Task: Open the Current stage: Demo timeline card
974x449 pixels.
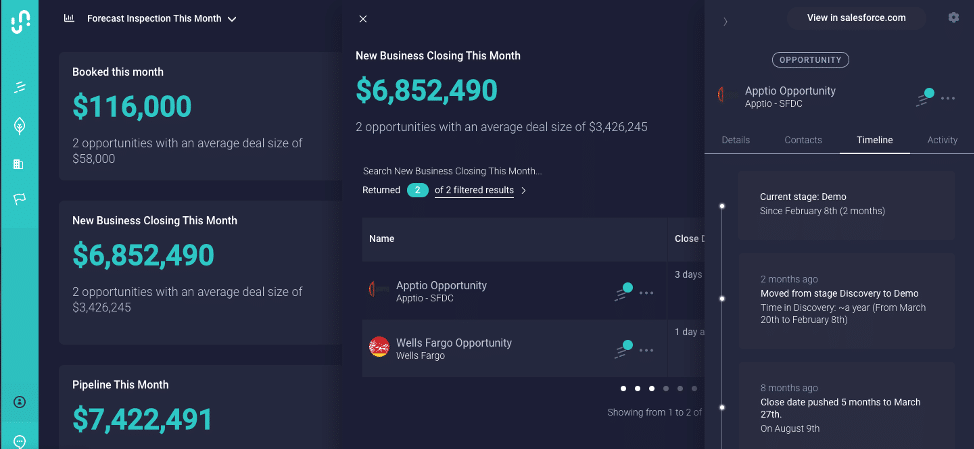Action: 846,205
